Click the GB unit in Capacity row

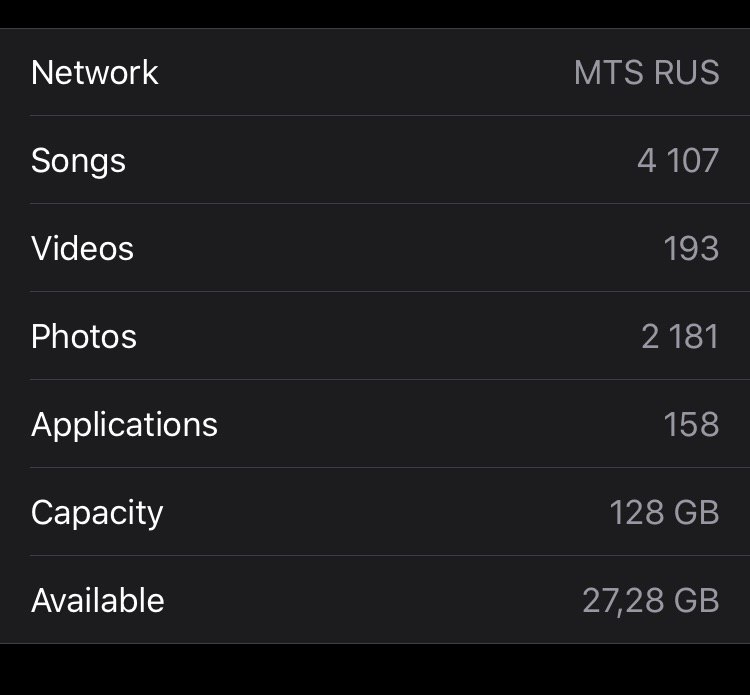pos(696,512)
